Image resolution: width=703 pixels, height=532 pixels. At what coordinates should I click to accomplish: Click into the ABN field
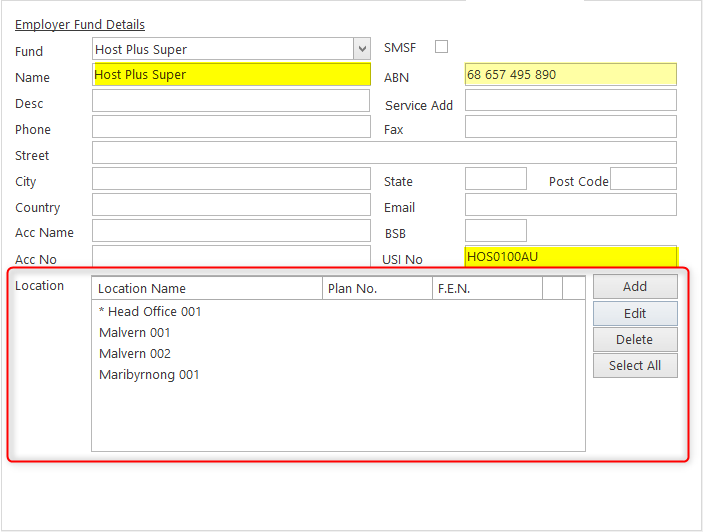(570, 75)
